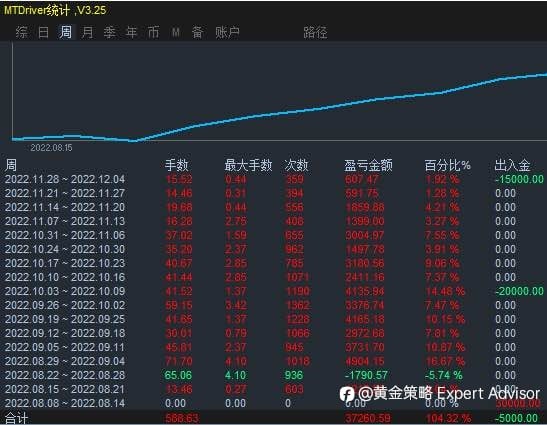Click the green 65.06 lots cell
The image size is (547, 425).
(x=178, y=375)
